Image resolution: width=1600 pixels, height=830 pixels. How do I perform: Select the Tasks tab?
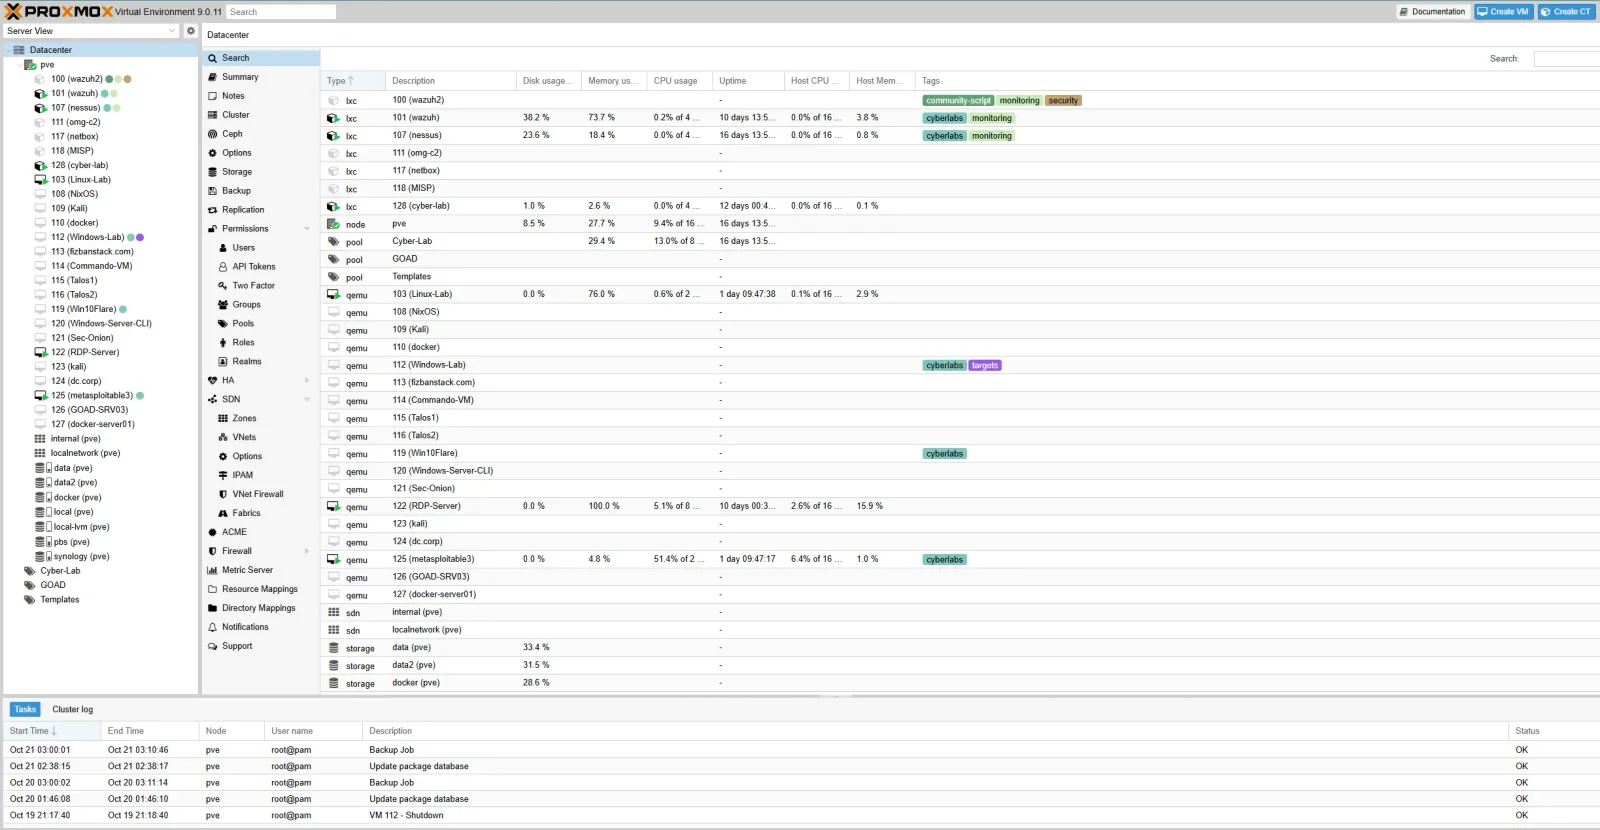pyautogui.click(x=25, y=709)
